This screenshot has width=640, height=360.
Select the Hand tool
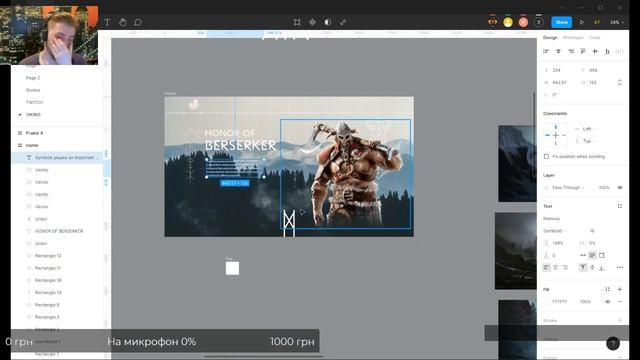[x=122, y=22]
